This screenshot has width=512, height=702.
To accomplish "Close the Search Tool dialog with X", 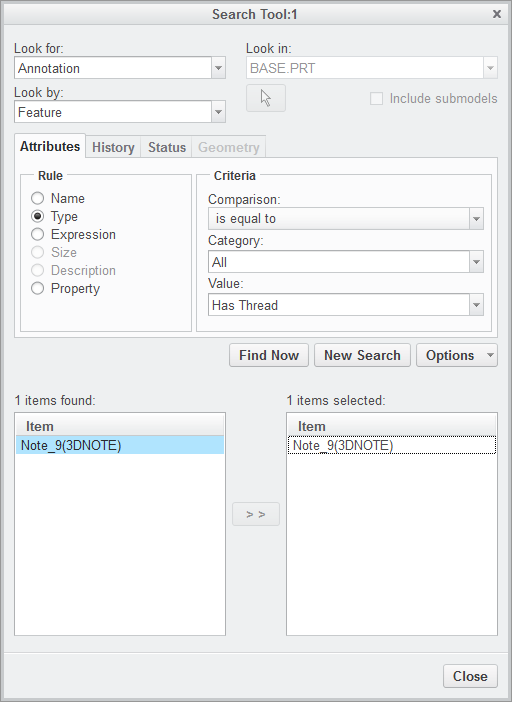I will click(x=497, y=14).
